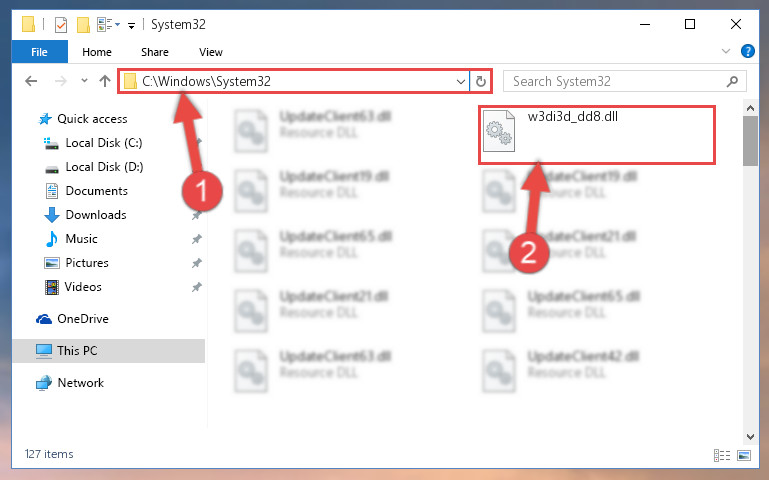Click the Properties quick access toolbar icon
The width and height of the screenshot is (769, 480).
(61, 25)
